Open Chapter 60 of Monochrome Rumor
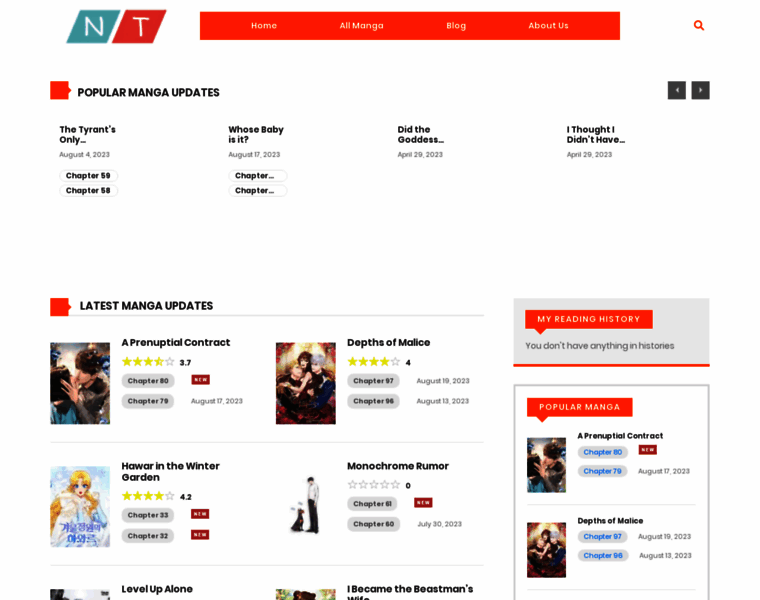 [x=373, y=524]
